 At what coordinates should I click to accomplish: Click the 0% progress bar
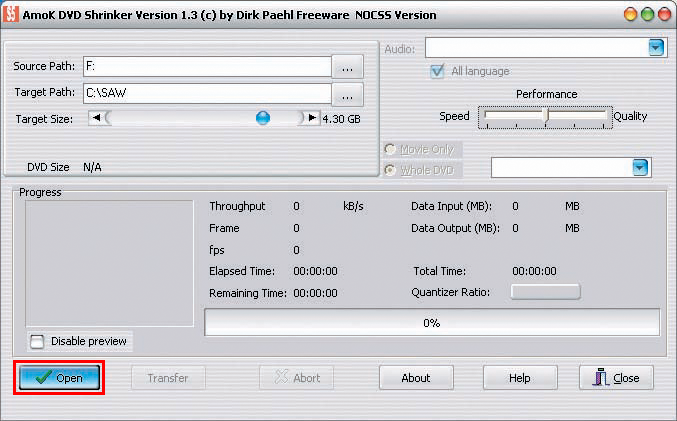pos(432,322)
